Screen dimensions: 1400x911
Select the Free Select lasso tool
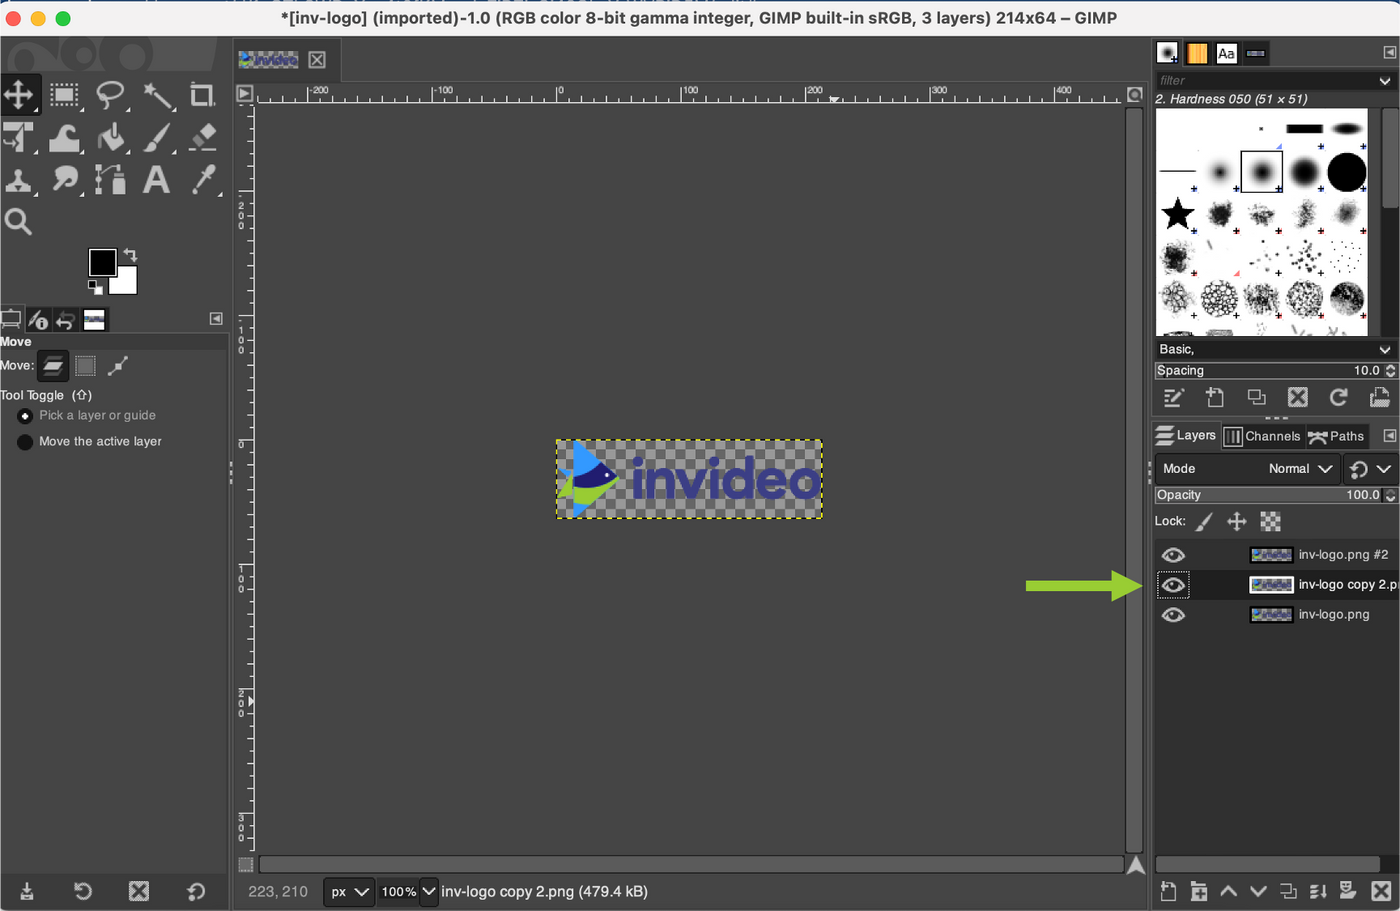point(111,95)
